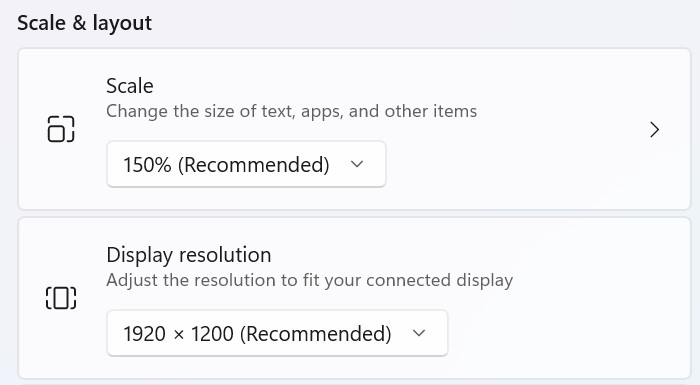Click the (Recommended) label in the resolution box
This screenshot has width=700, height=385.
tap(316, 334)
